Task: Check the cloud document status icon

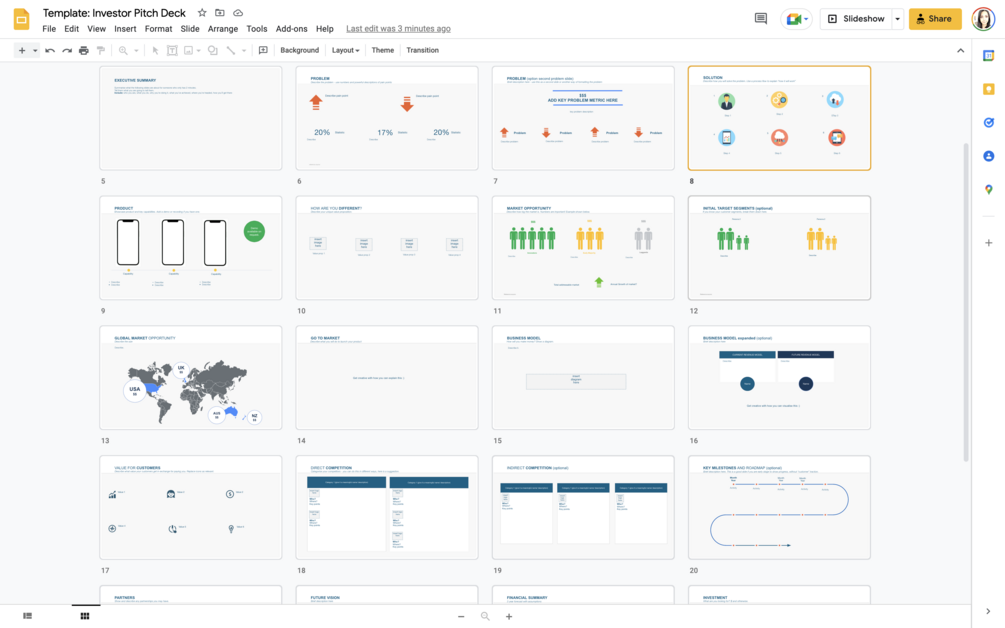Action: coord(238,13)
